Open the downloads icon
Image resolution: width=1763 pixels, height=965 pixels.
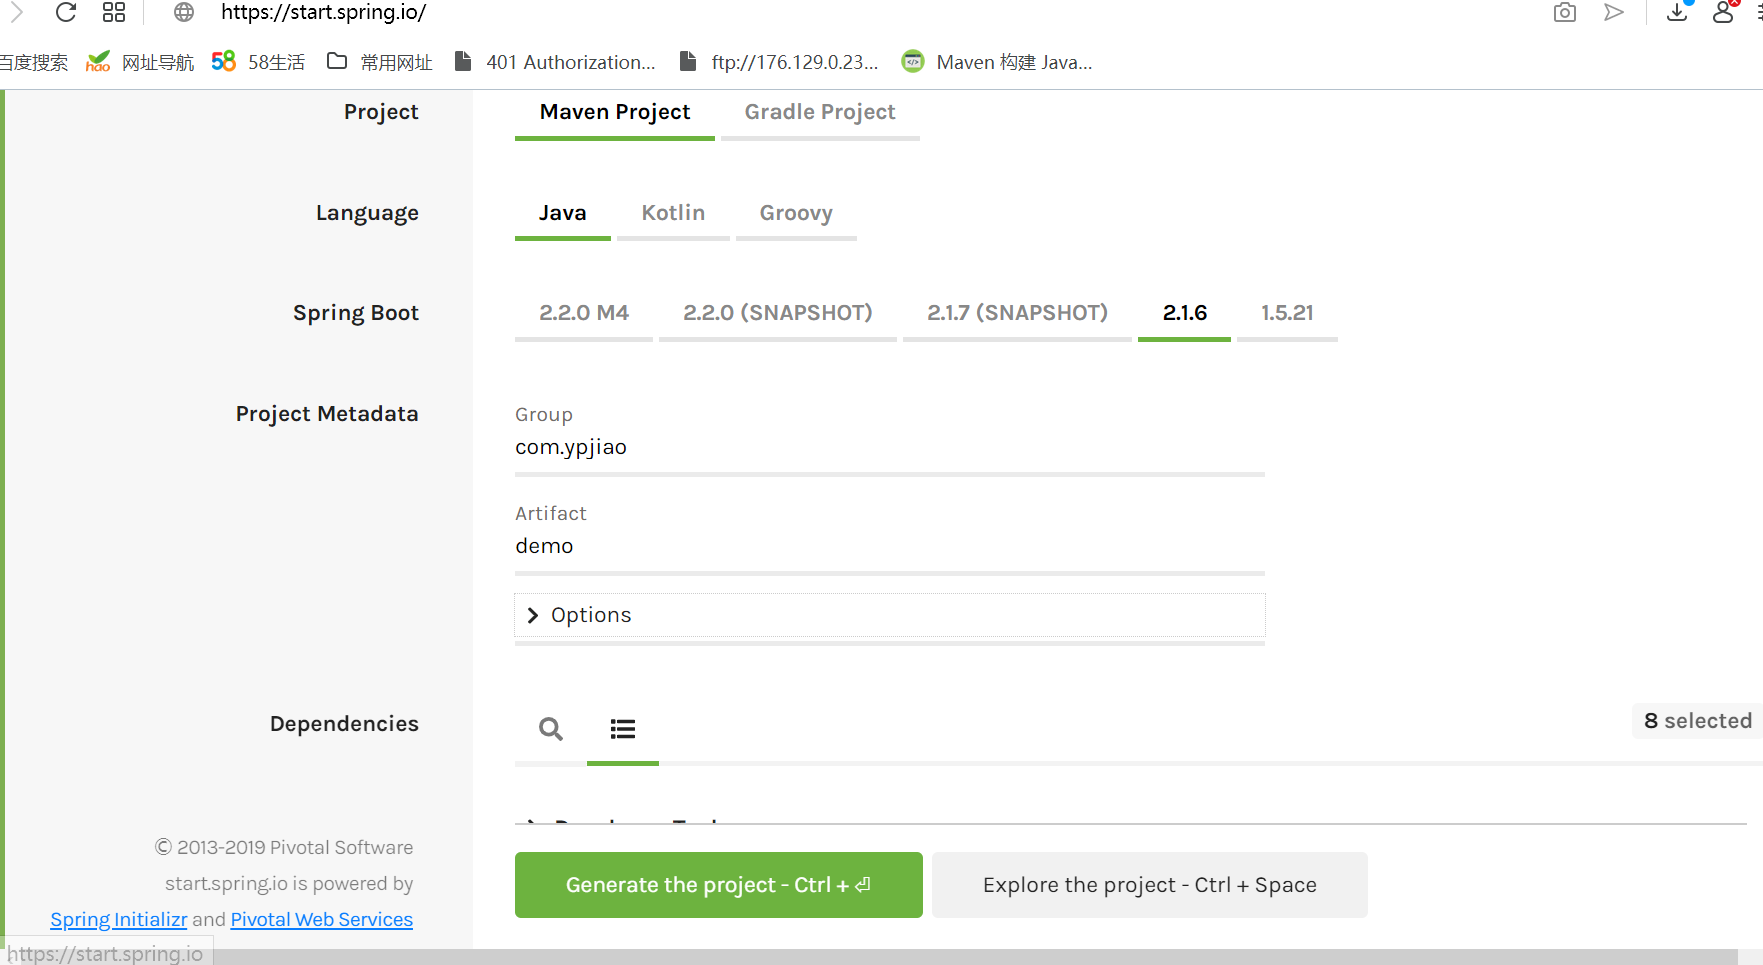pyautogui.click(x=1678, y=12)
